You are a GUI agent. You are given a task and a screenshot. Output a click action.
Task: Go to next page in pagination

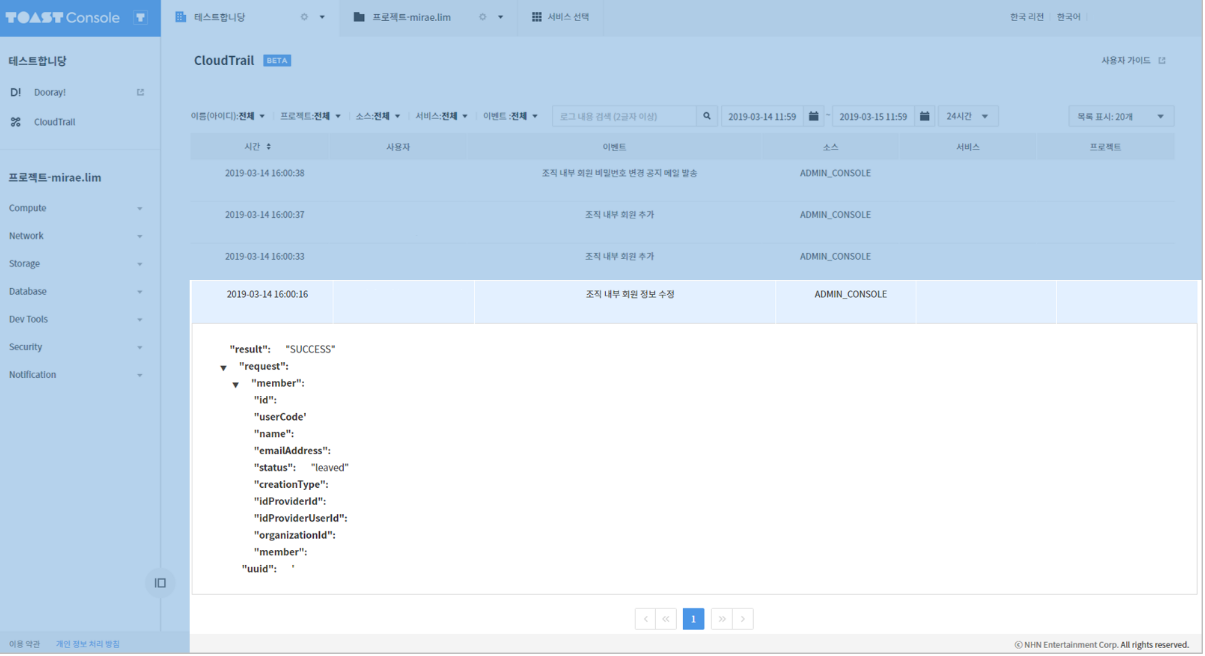pyautogui.click(x=743, y=619)
